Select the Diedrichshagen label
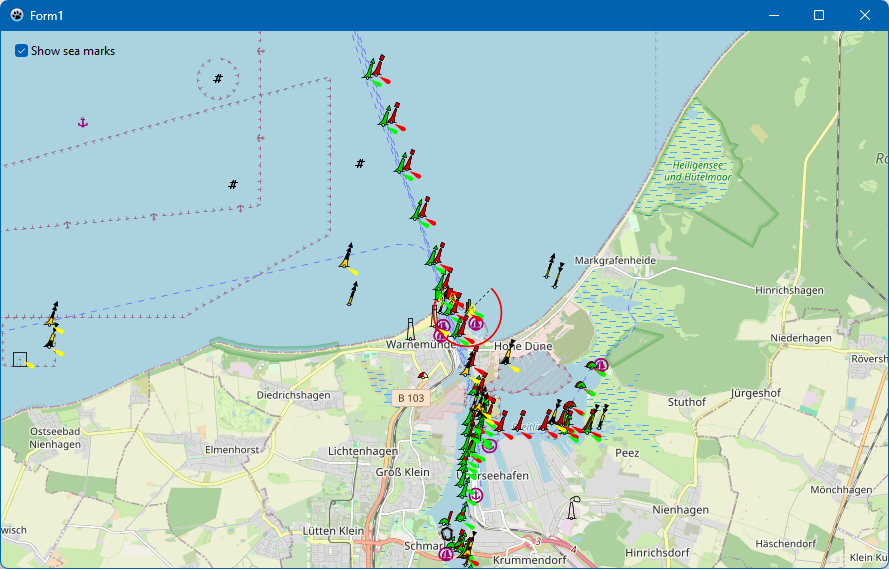Image resolution: width=889 pixels, height=569 pixels. [x=293, y=395]
